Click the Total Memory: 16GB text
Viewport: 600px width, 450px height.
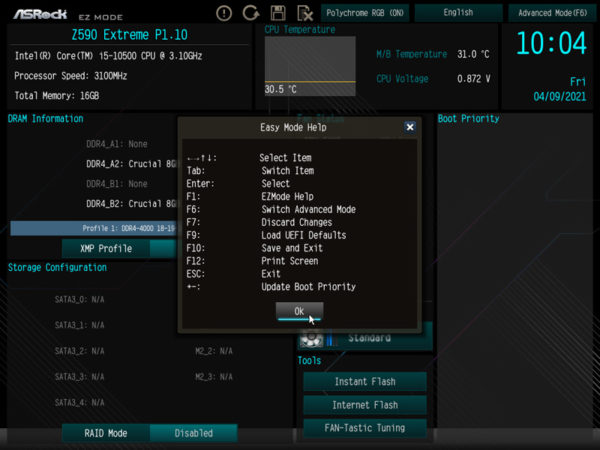tap(57, 96)
